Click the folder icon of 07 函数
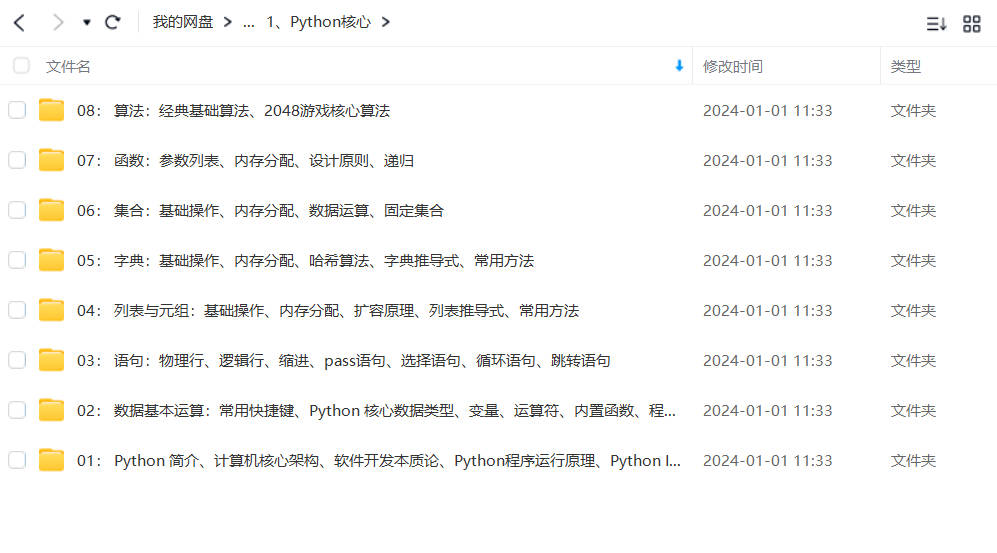Viewport: 997px width, 553px height. click(x=52, y=160)
